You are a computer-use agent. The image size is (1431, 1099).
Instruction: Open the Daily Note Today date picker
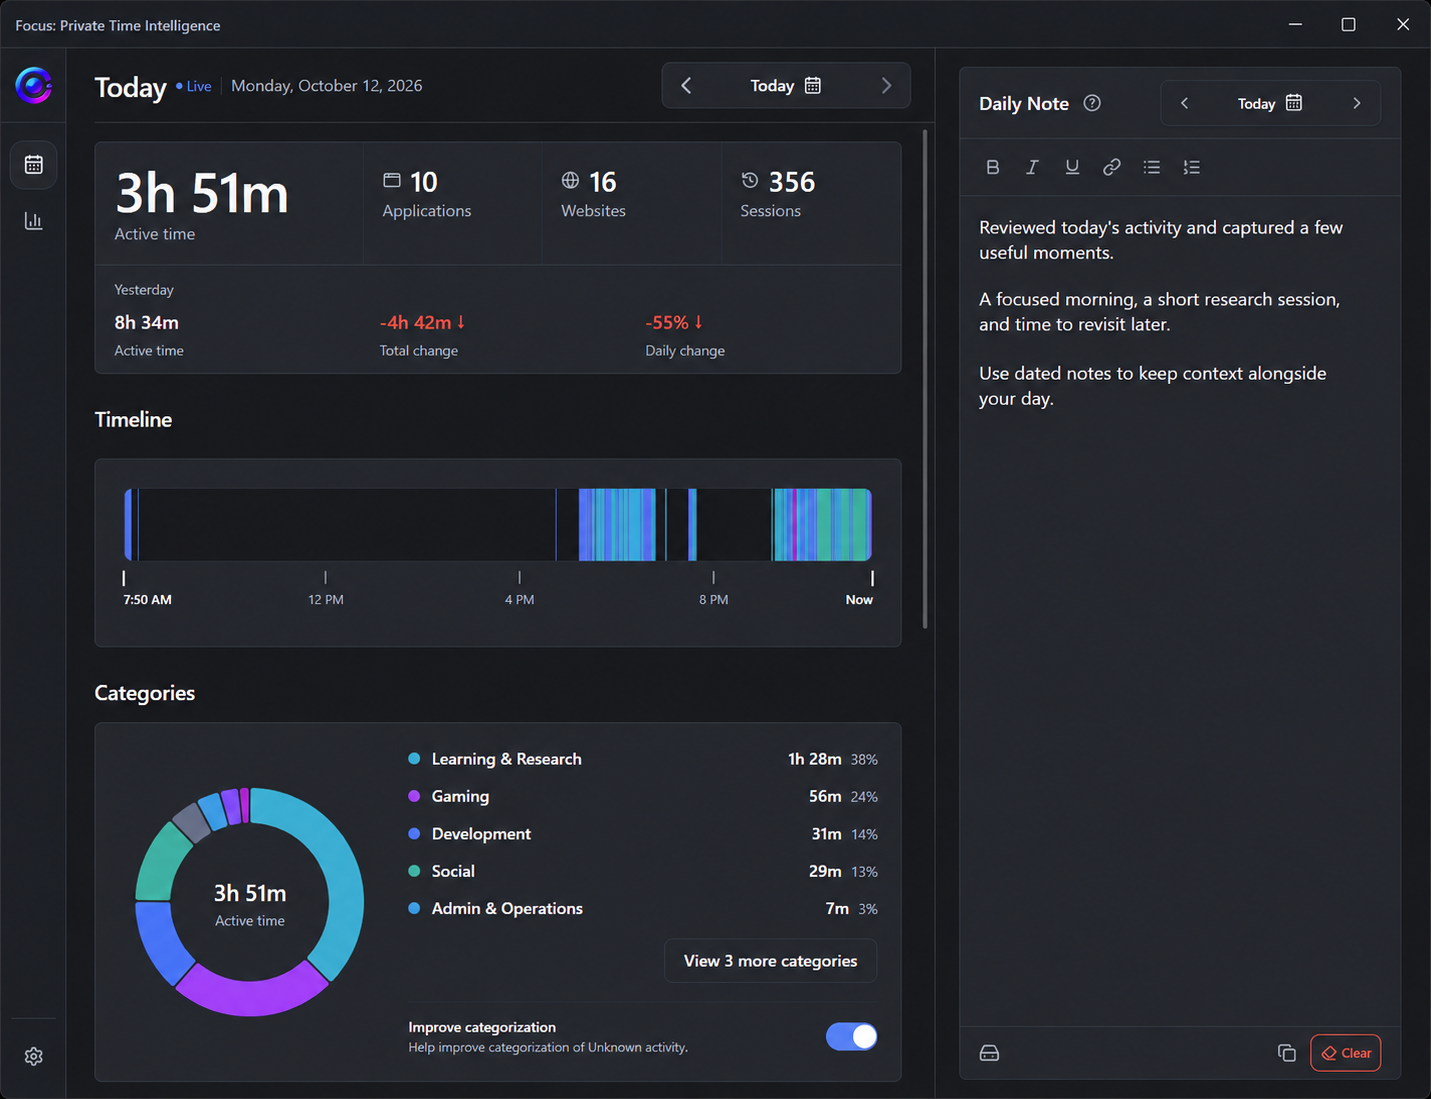point(1270,103)
